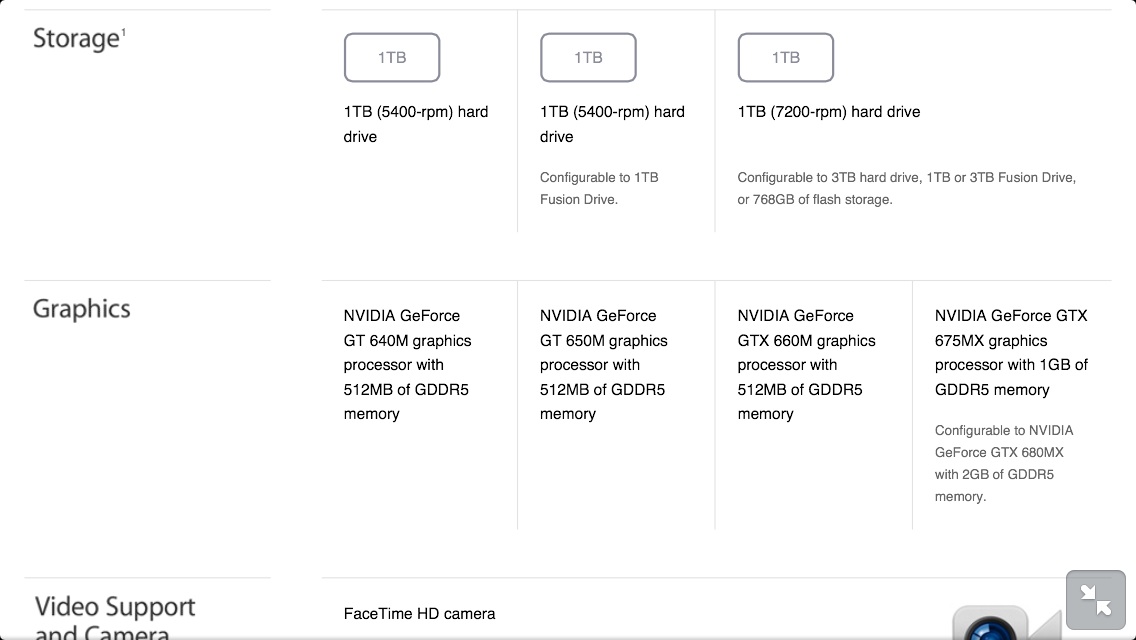Viewport: 1136px width, 640px height.
Task: Open the Storage footnote superscript 1
Action: coord(123,32)
